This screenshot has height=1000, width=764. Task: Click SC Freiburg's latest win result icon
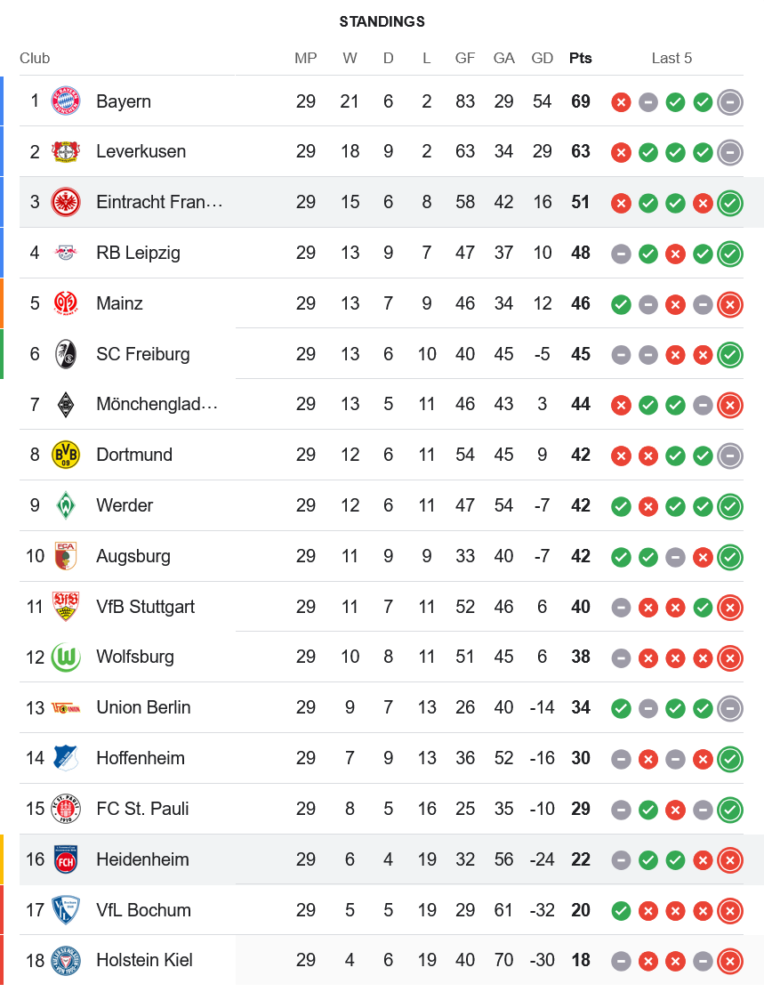click(x=730, y=354)
